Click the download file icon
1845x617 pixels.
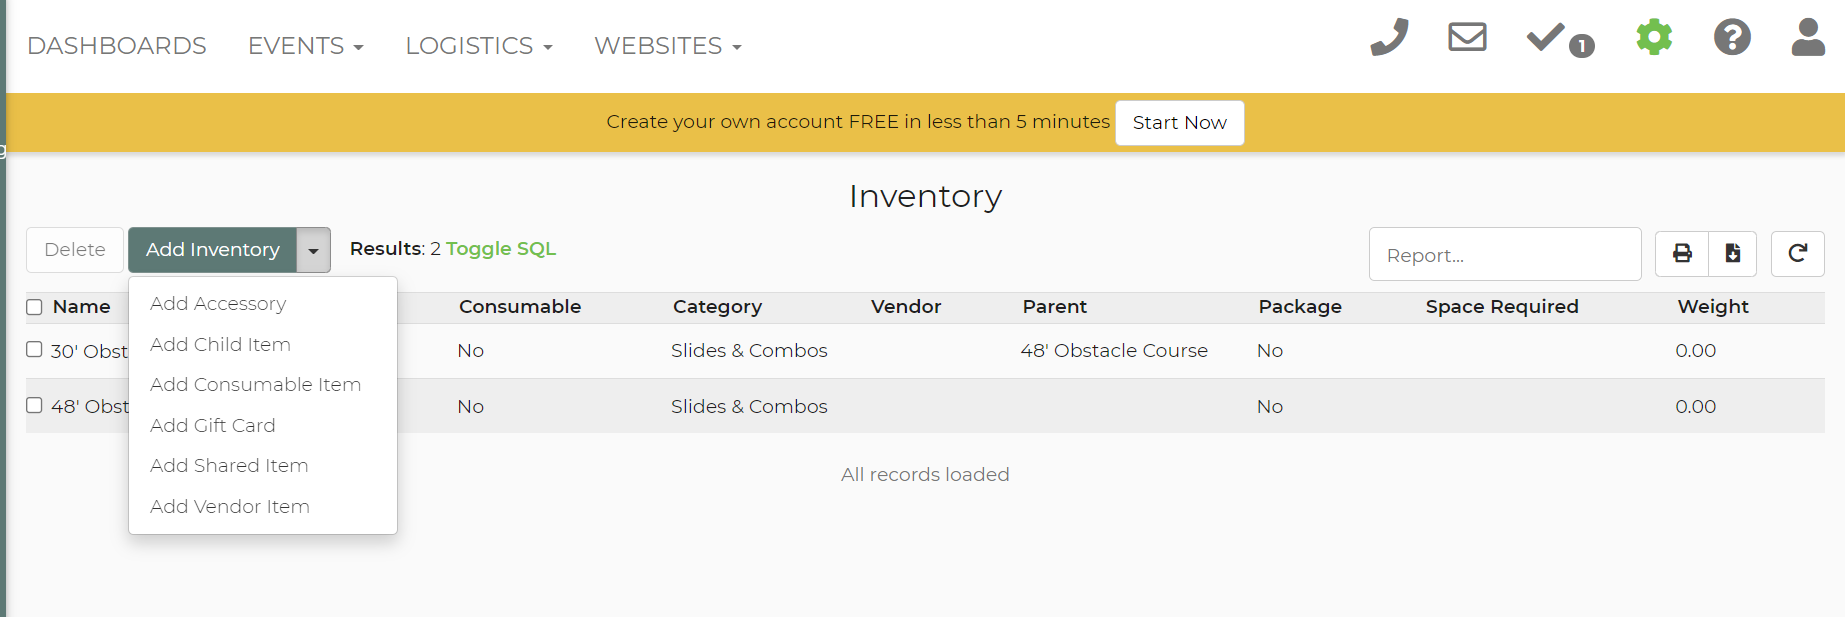coord(1733,253)
